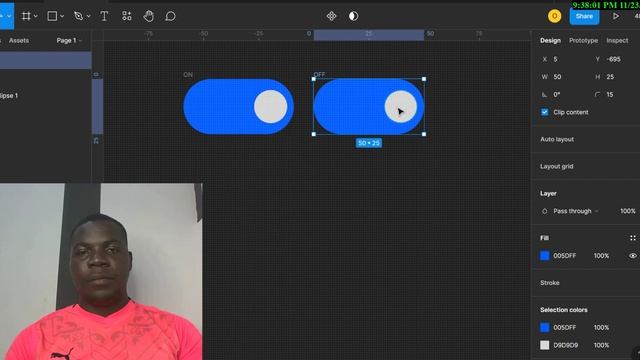Select the Hand tool
The image size is (640, 360).
click(149, 16)
